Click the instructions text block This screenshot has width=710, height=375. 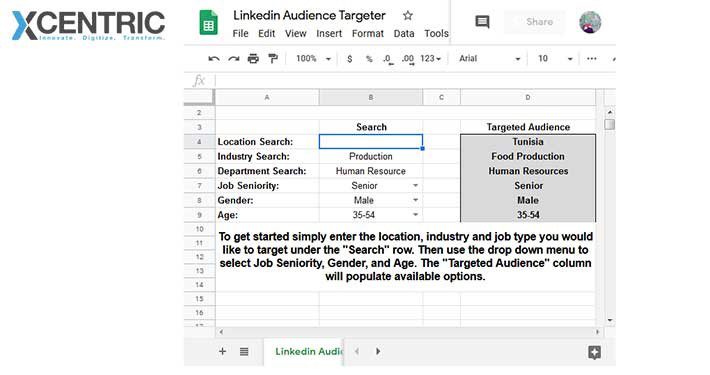405,256
